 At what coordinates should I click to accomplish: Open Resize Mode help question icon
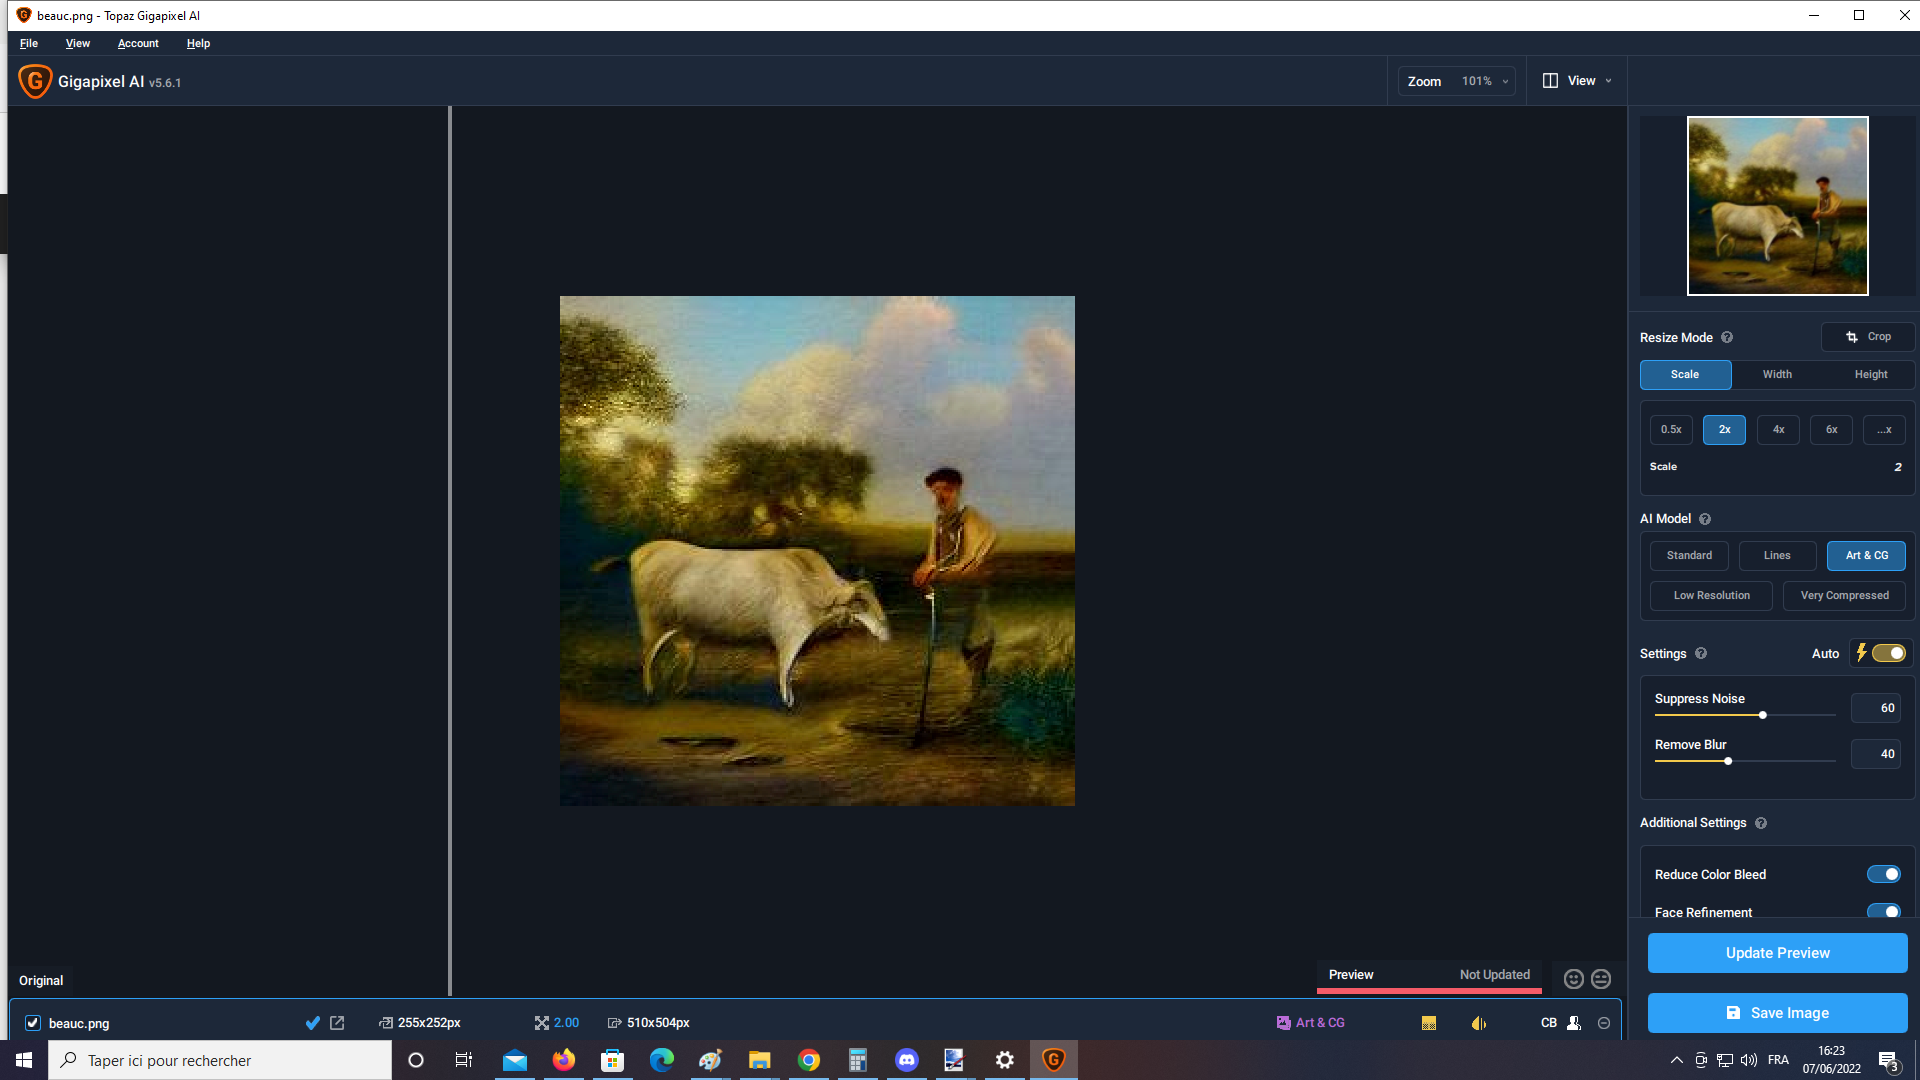click(x=1727, y=338)
